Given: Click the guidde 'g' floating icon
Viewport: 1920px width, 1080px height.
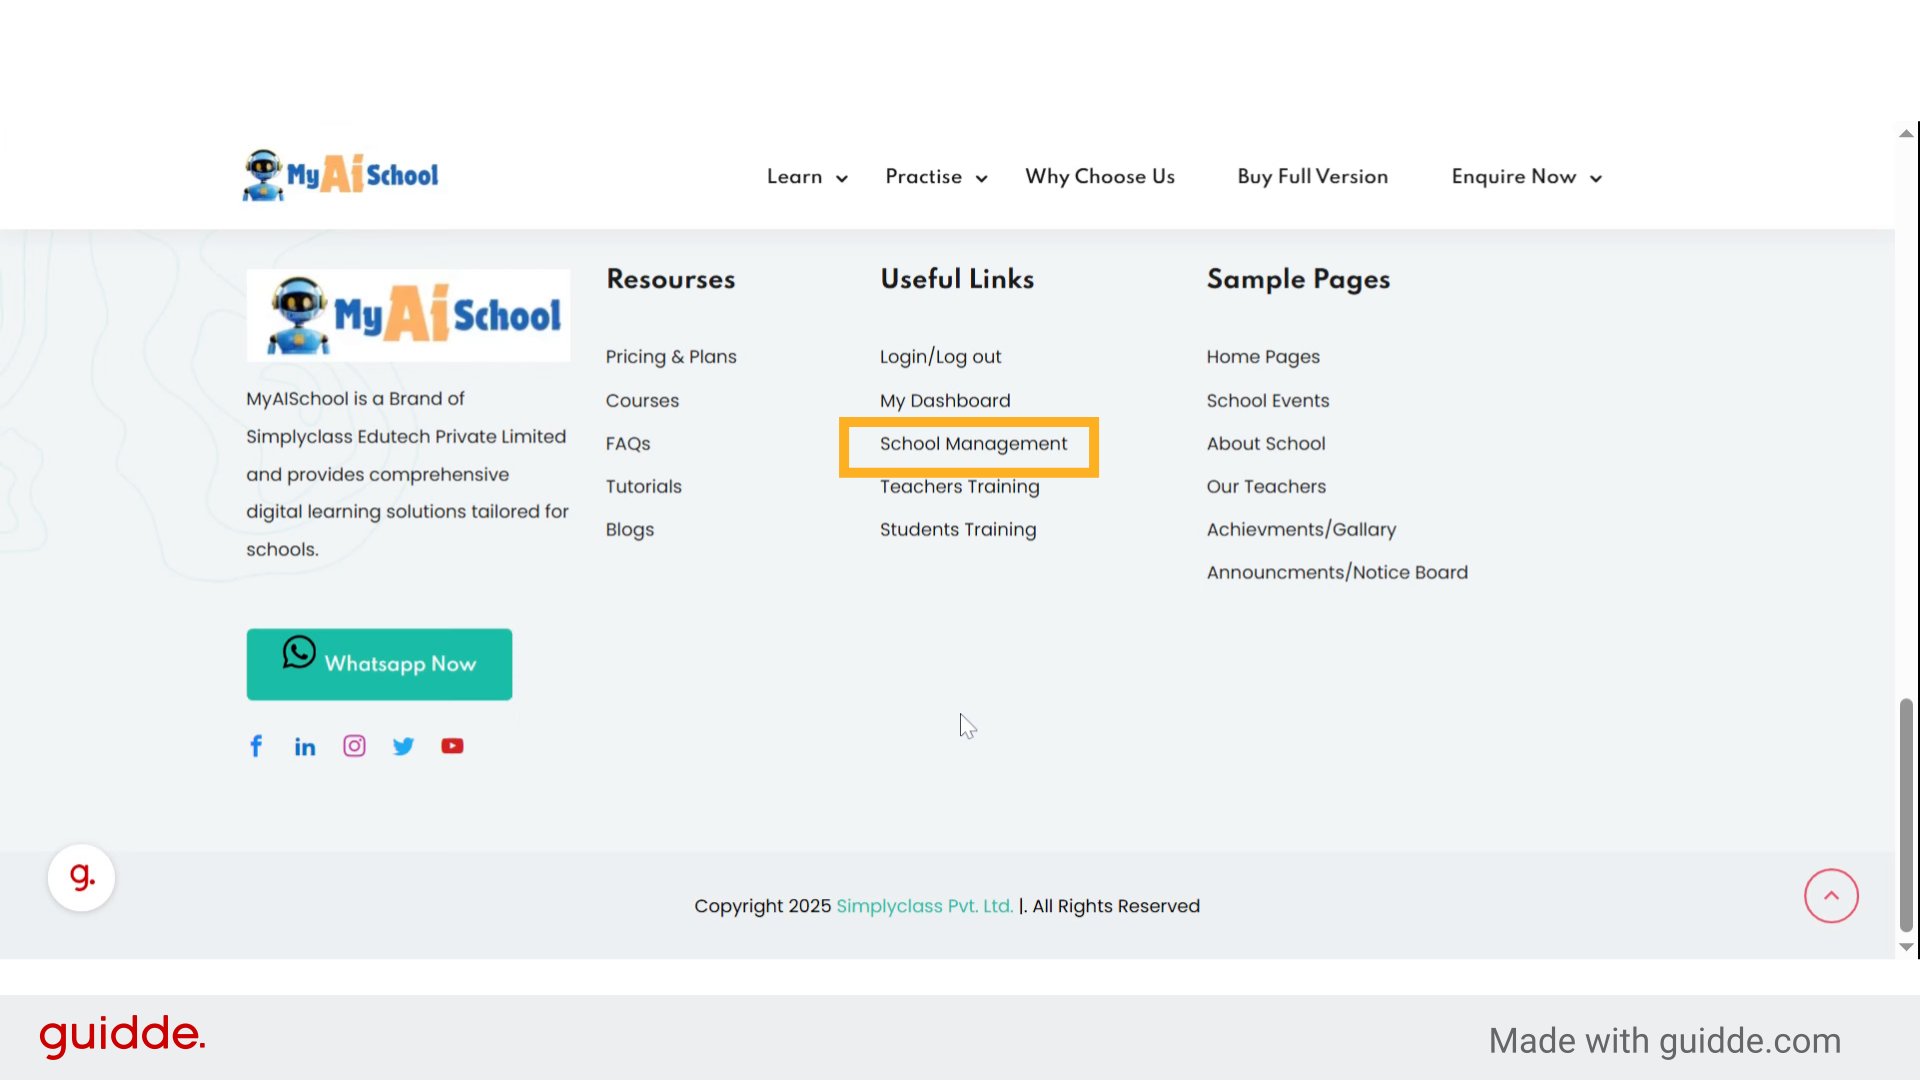Looking at the screenshot, I should (81, 878).
